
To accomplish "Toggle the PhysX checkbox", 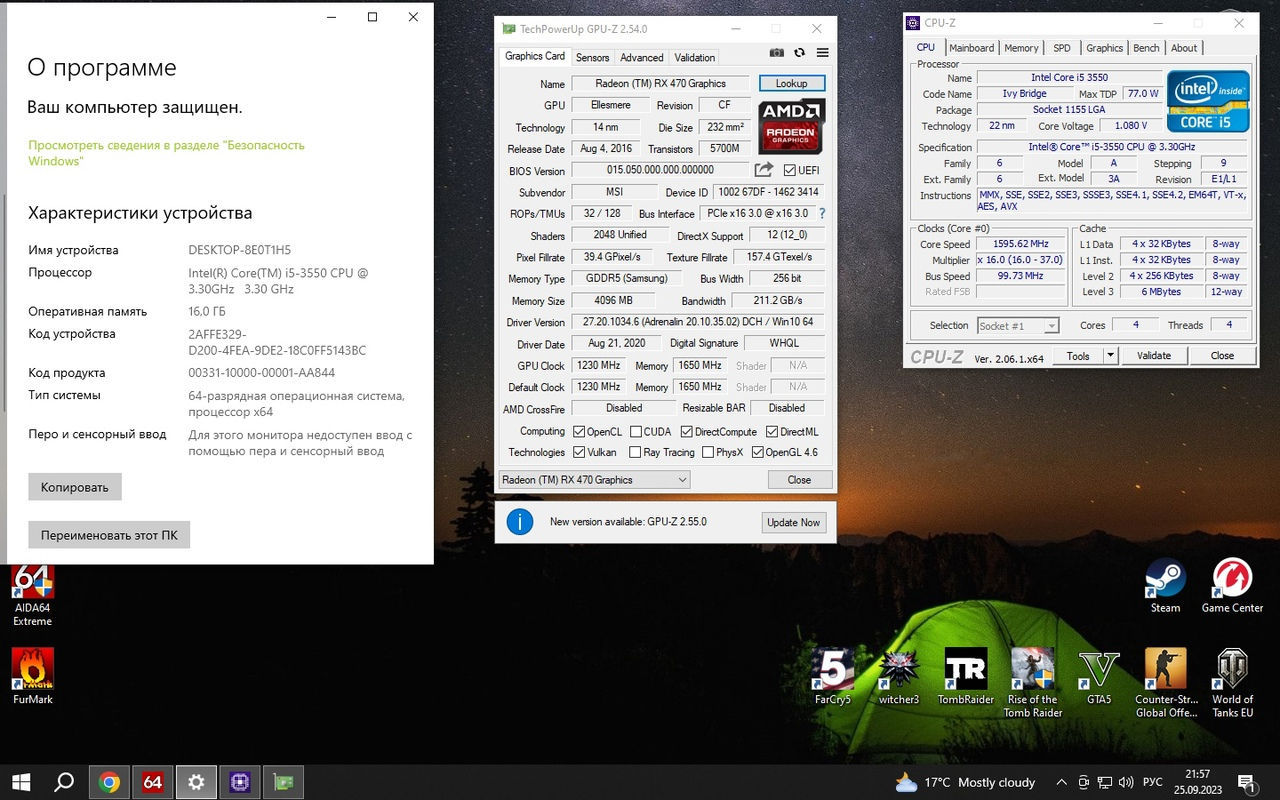I will point(708,452).
